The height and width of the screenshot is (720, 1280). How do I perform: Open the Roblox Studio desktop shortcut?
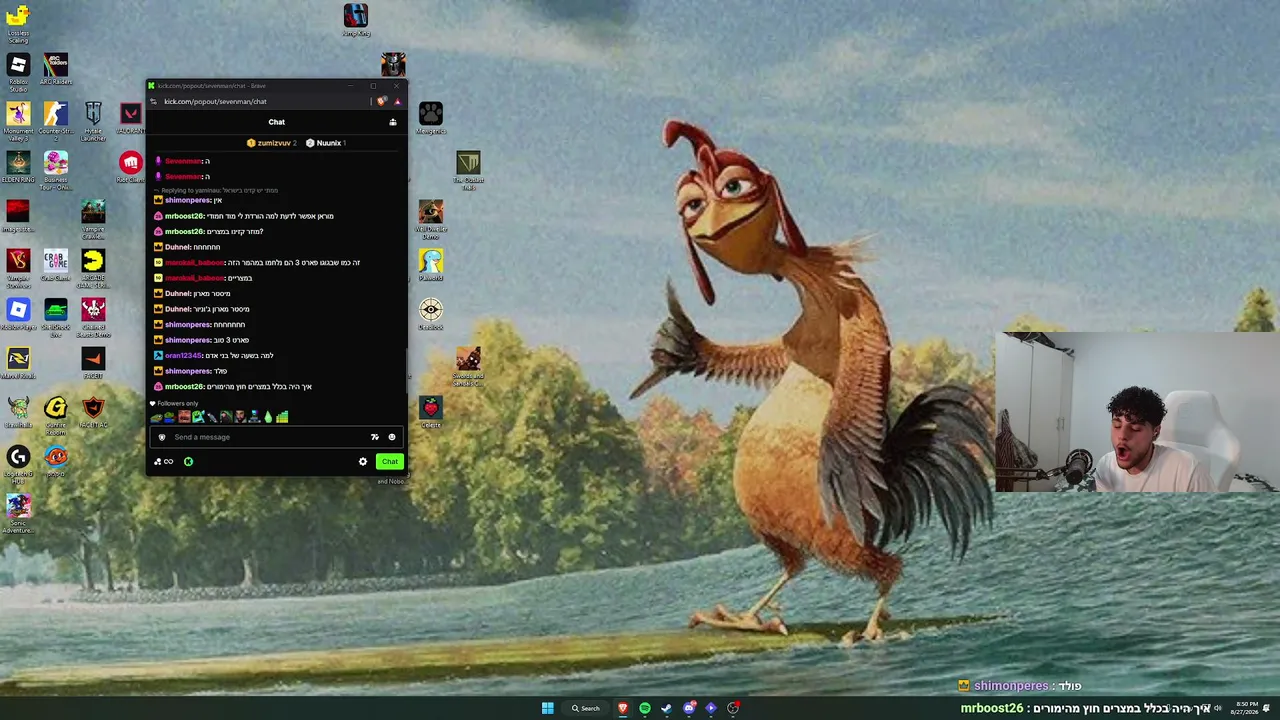coord(18,72)
